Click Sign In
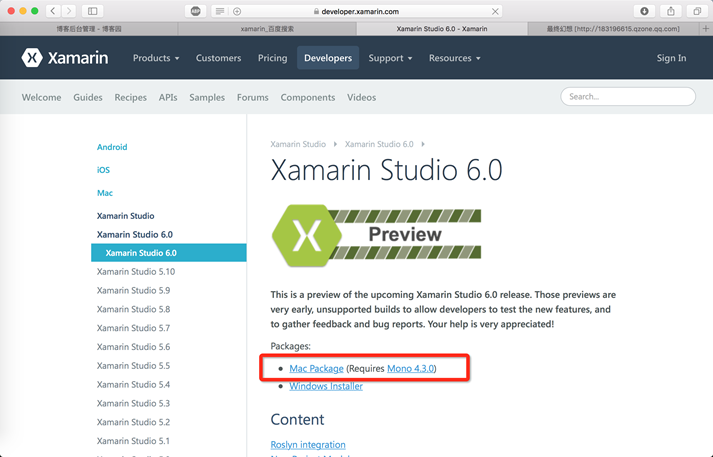 pos(671,58)
